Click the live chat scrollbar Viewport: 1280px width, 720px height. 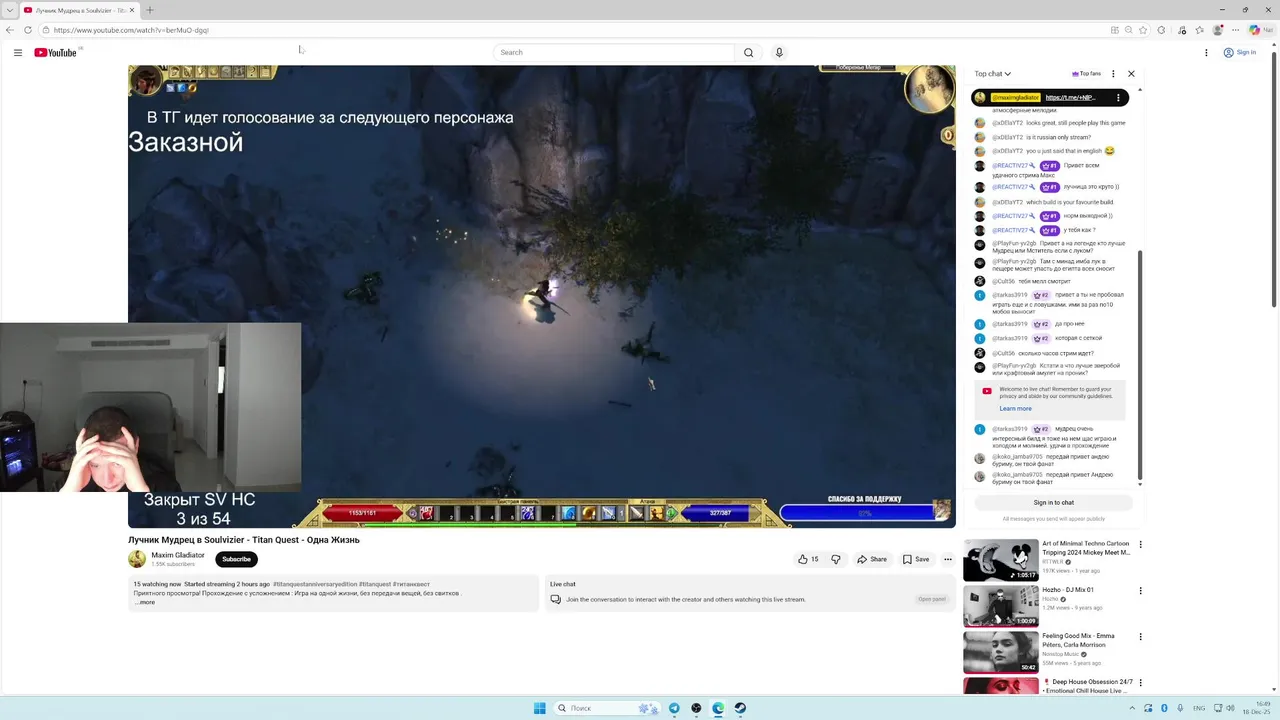(x=1140, y=365)
